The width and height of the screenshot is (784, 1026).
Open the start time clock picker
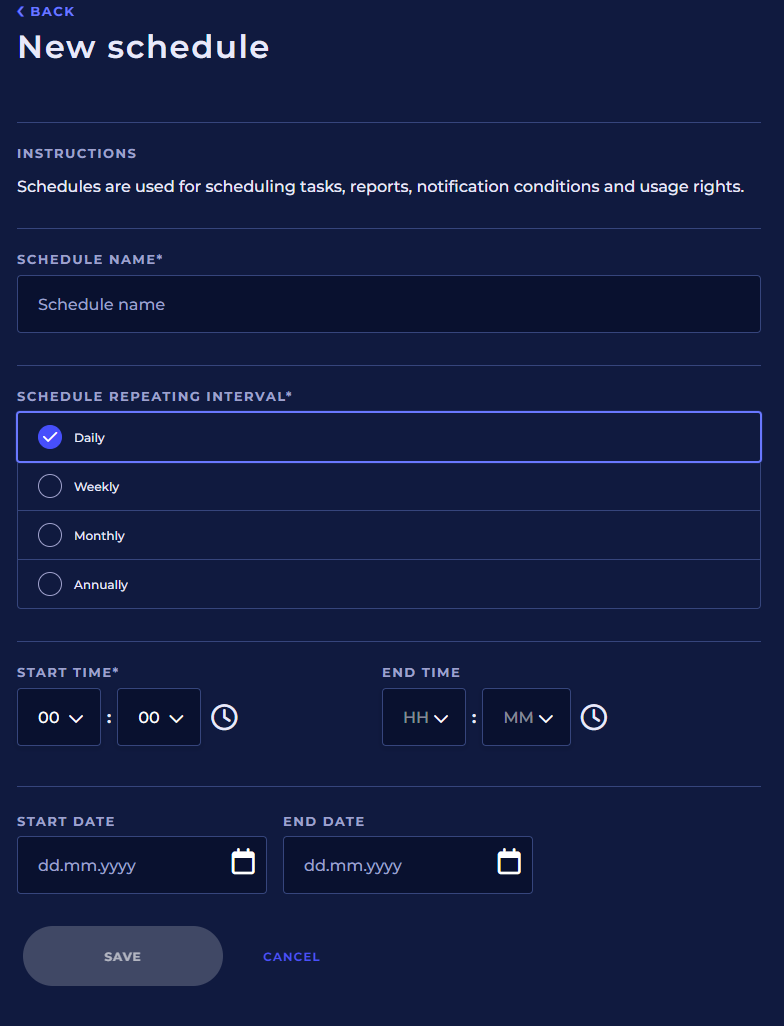pos(224,717)
